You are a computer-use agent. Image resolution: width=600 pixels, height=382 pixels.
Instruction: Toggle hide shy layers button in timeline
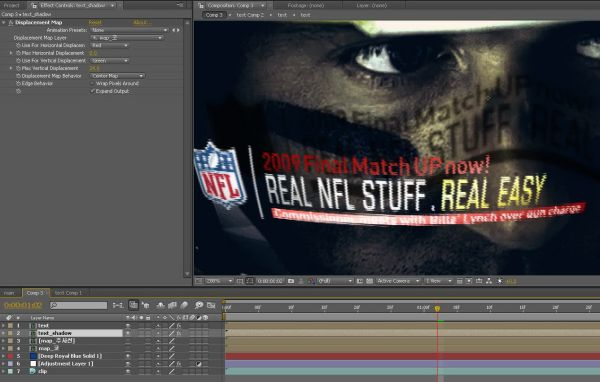(x=161, y=305)
